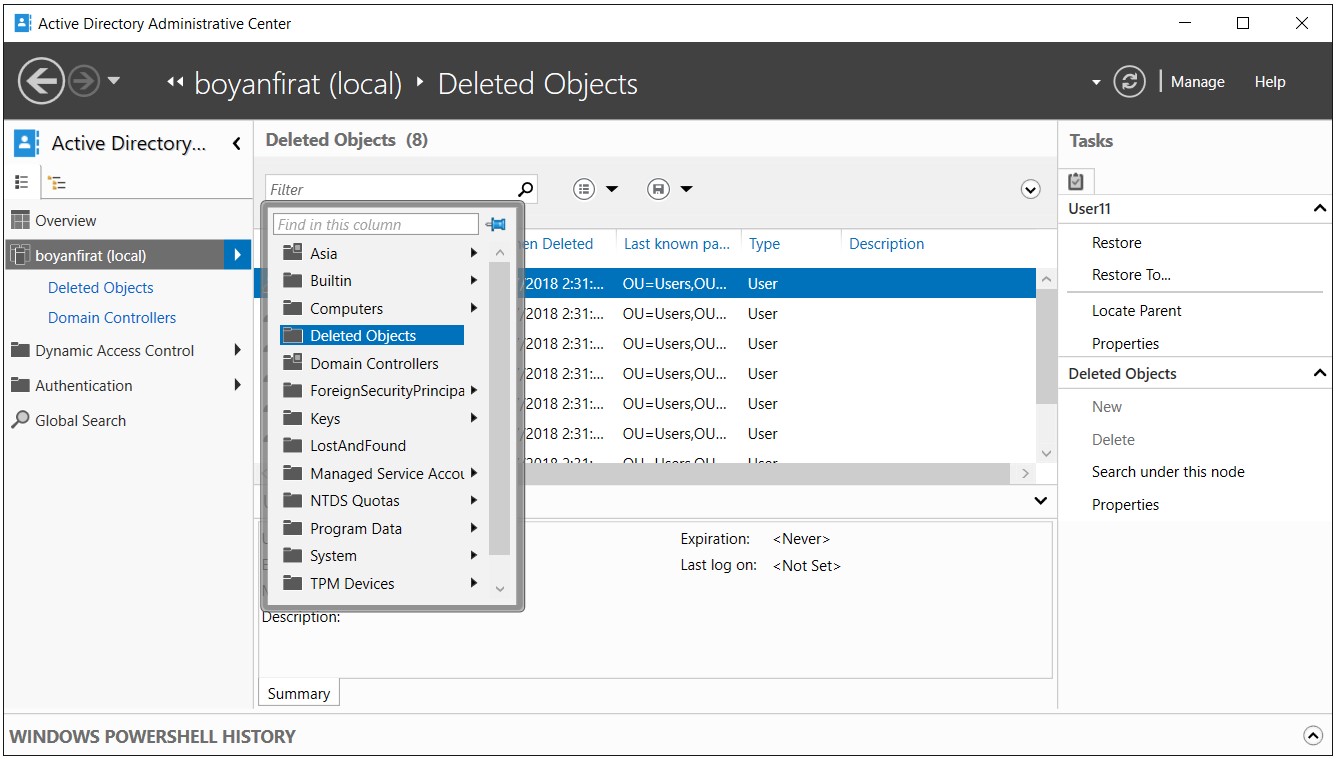
Task: Click the refresh icon in header
Action: tap(1129, 82)
